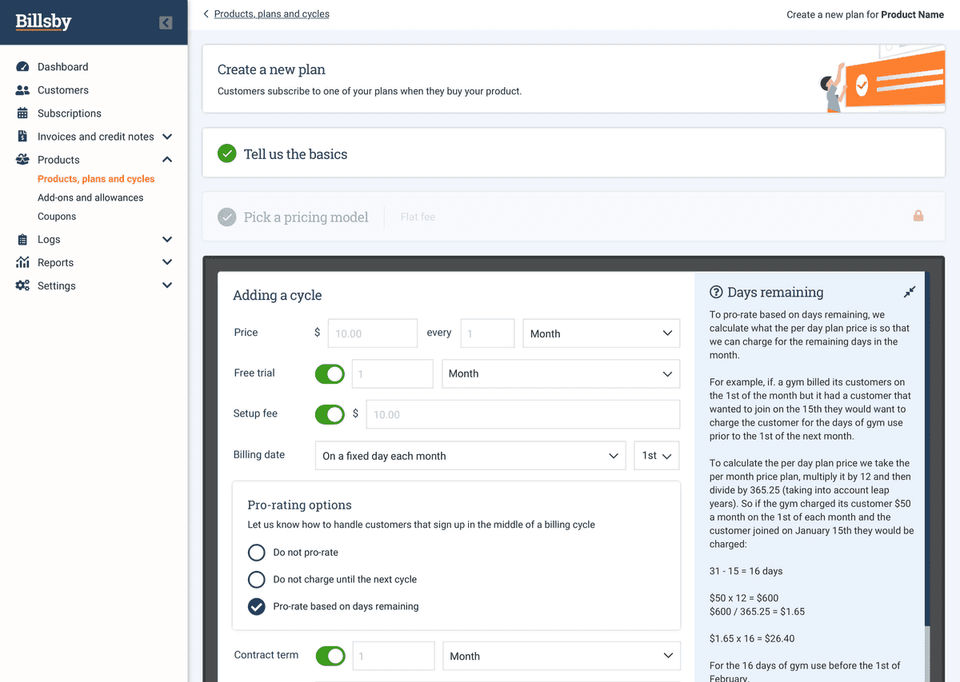Open the Billing date type dropdown
Image resolution: width=960 pixels, height=682 pixels.
tap(470, 456)
